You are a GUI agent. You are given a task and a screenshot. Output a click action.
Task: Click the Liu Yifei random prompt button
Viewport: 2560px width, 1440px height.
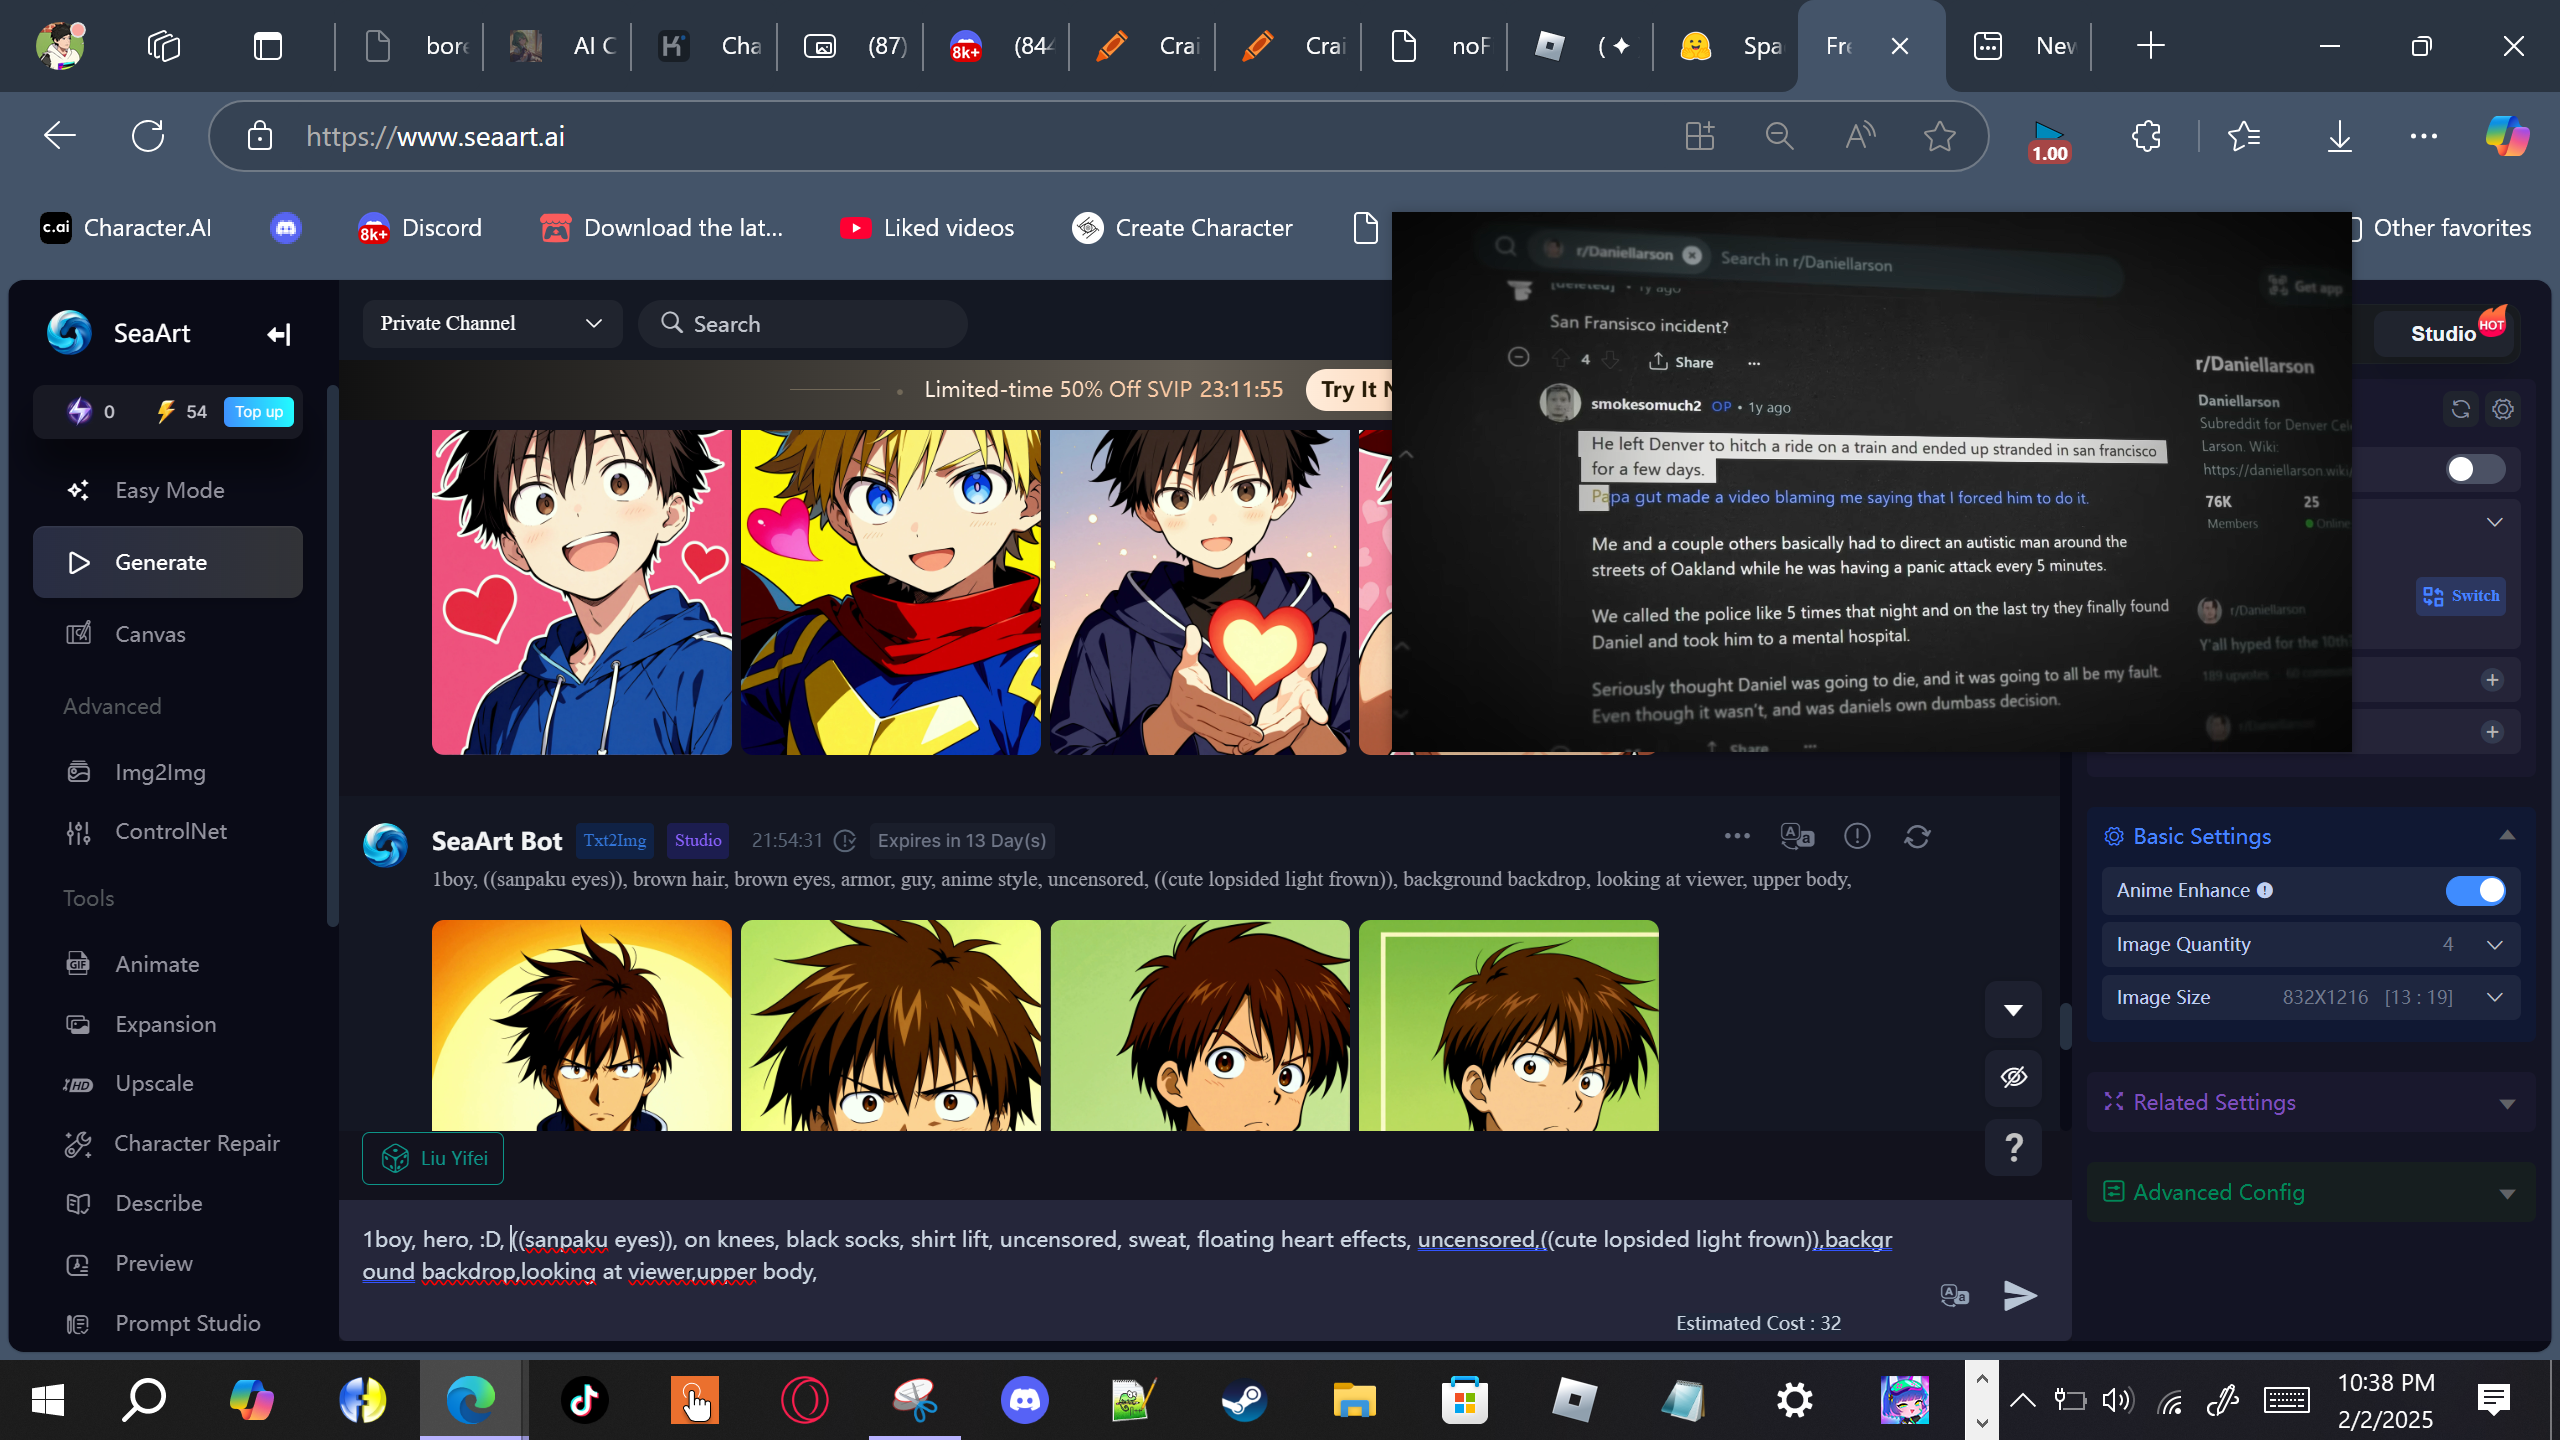(433, 1158)
